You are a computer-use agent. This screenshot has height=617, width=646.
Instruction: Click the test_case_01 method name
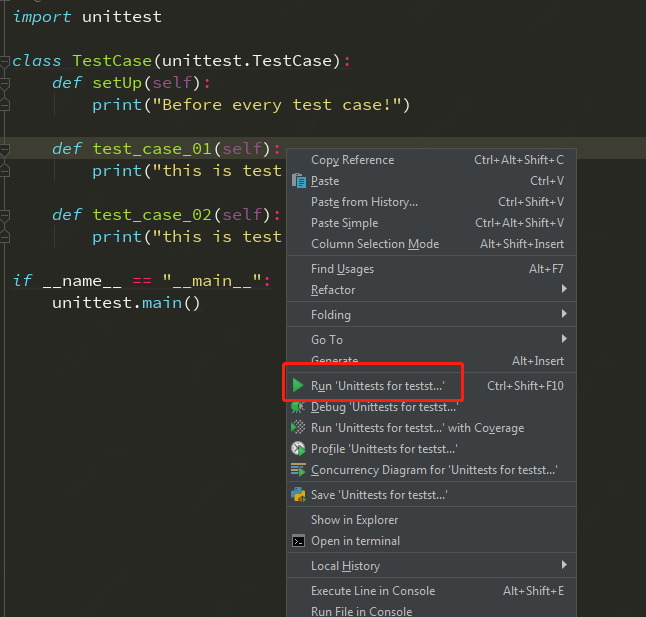coord(152,149)
